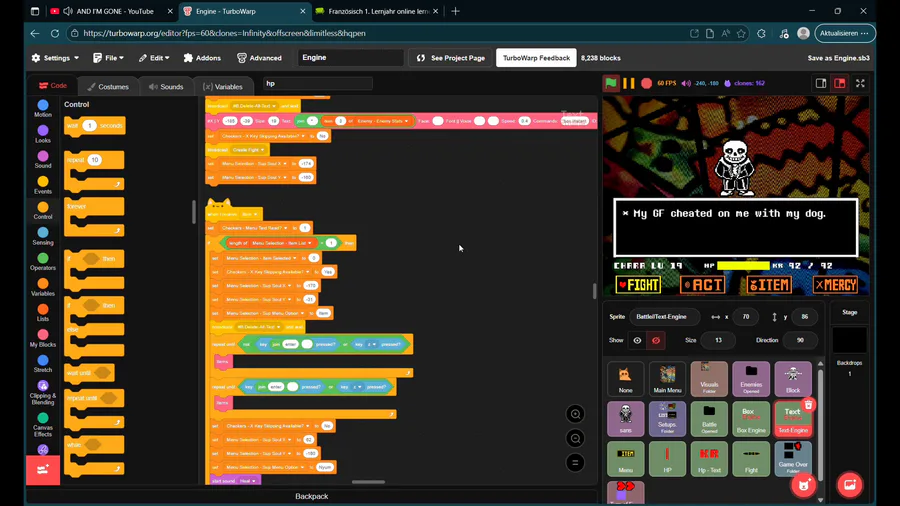This screenshot has height=506, width=900.
Task: Open TurboWarp Feedback
Action: pos(536,58)
